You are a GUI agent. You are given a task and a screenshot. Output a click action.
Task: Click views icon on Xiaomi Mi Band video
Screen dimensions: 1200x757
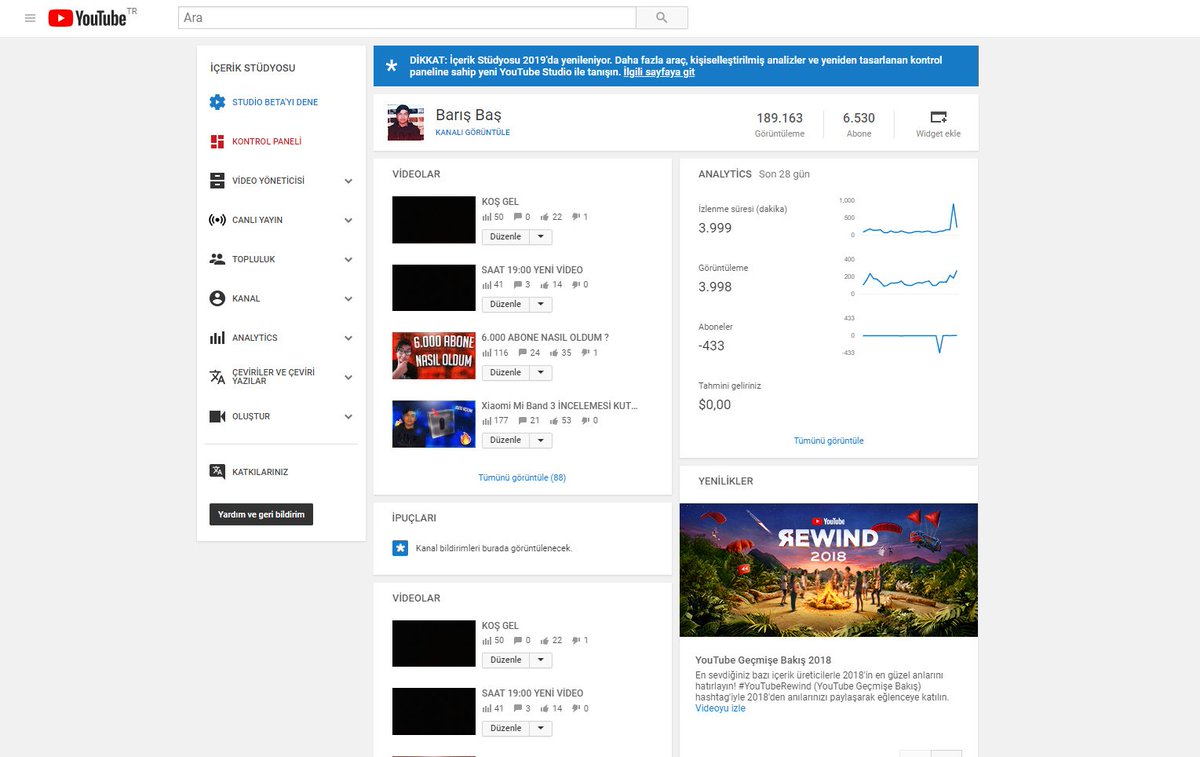tap(487, 421)
